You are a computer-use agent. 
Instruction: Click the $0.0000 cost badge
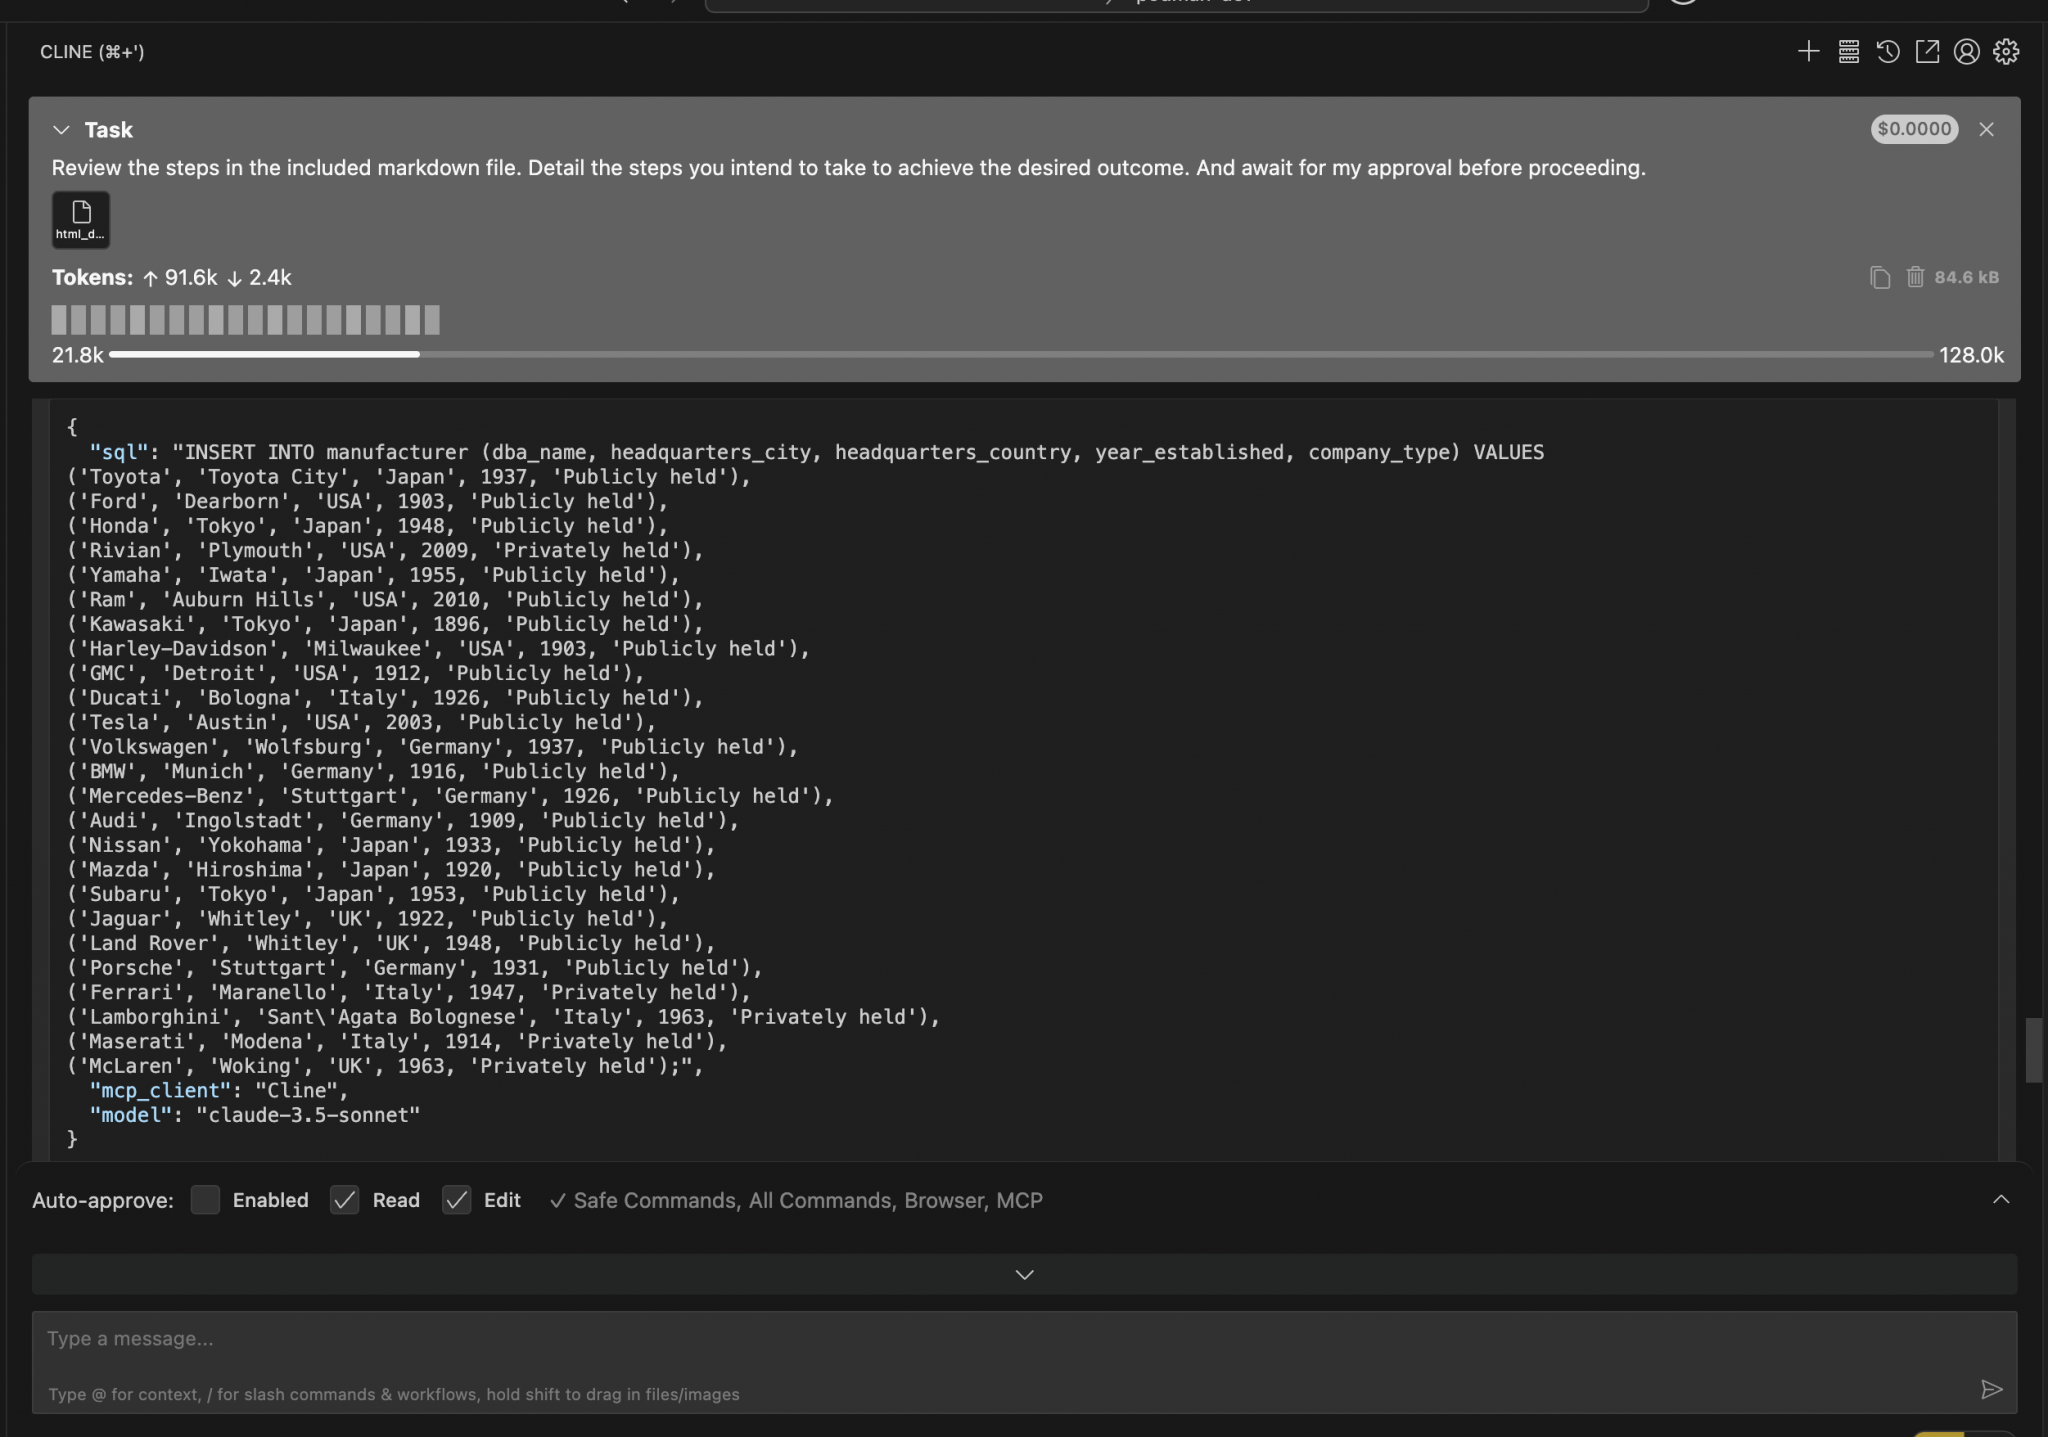click(1912, 129)
